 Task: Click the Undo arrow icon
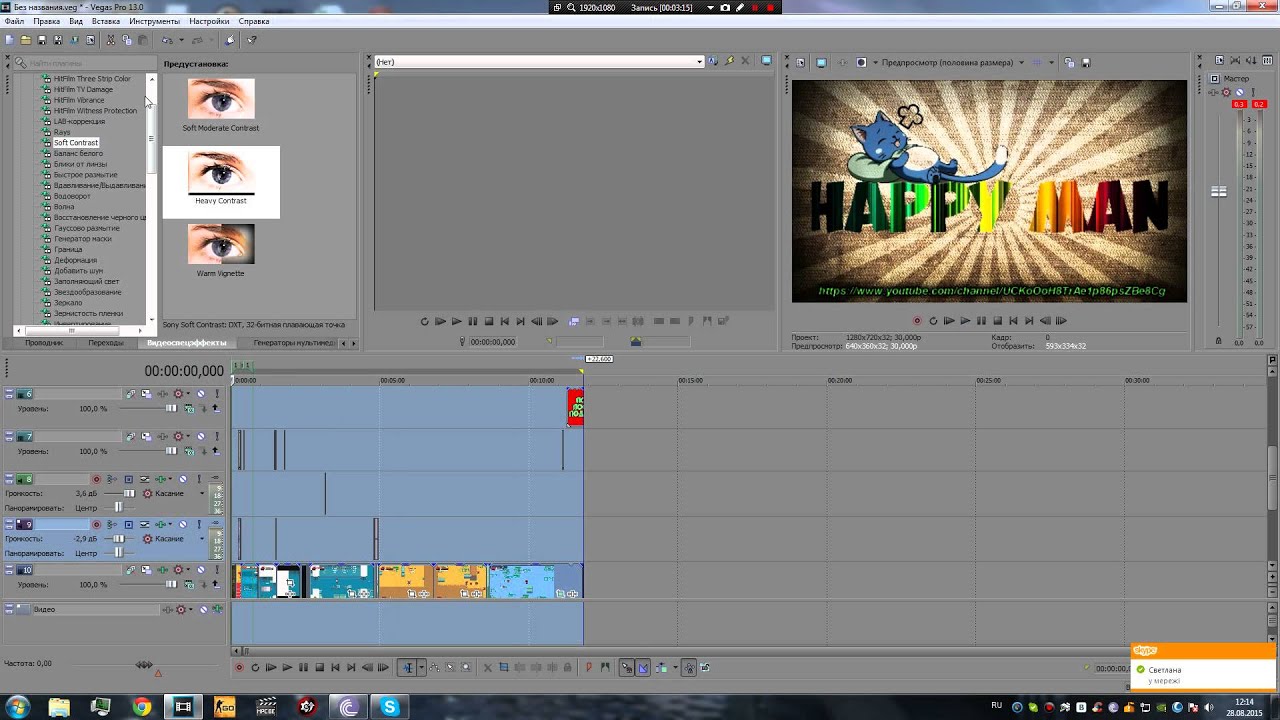(167, 40)
